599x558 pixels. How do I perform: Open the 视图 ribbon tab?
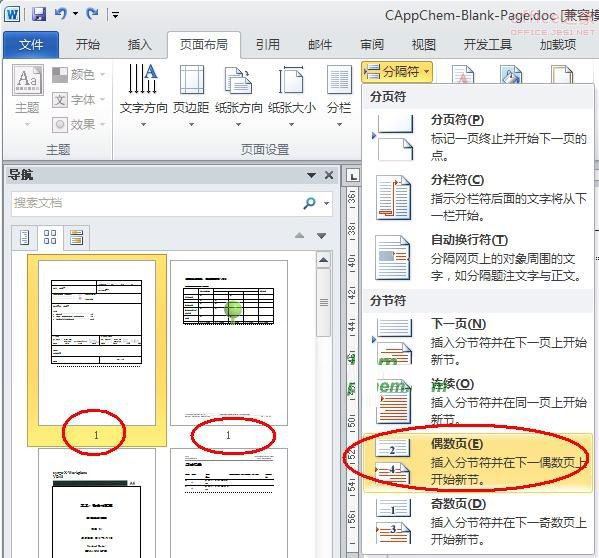click(423, 45)
